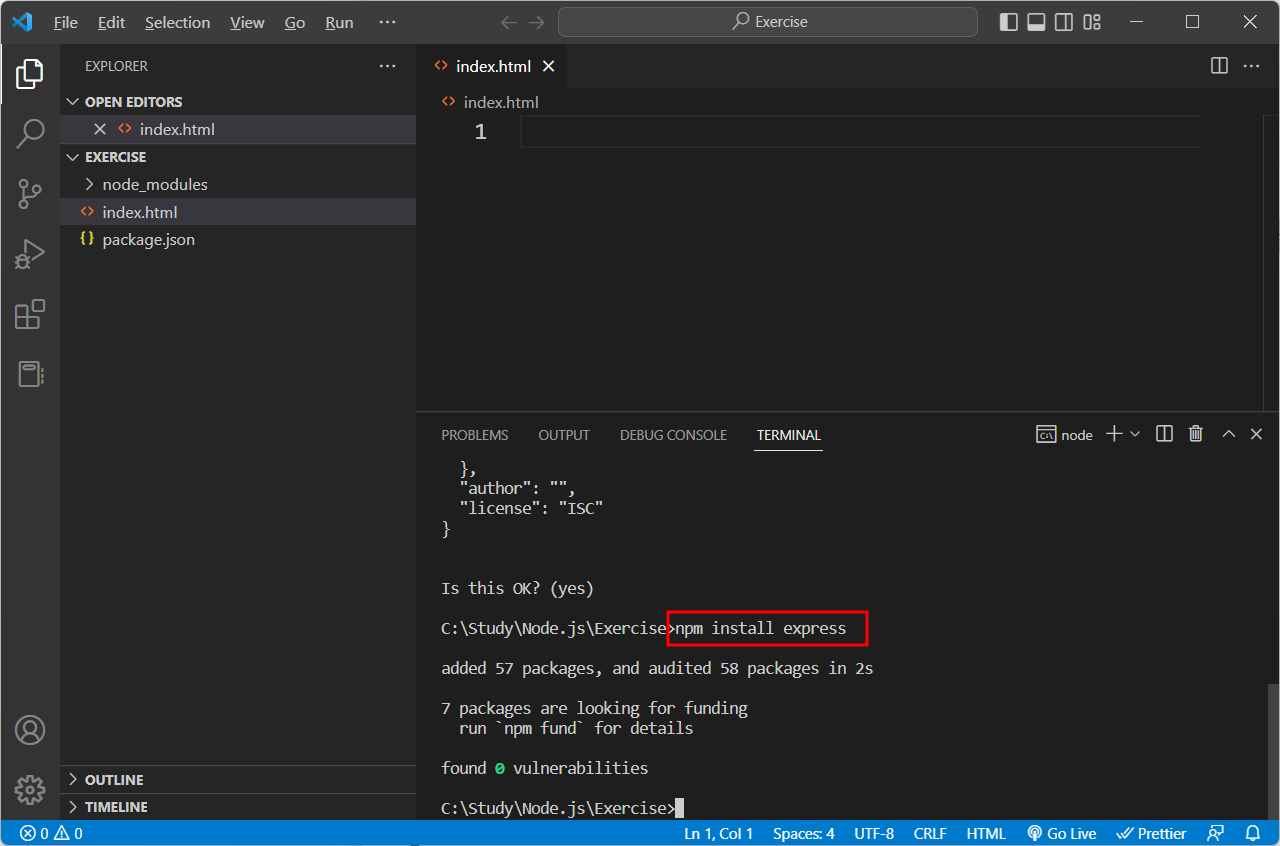
Task: Collapse the OPEN EDITORS section
Action: [72, 101]
